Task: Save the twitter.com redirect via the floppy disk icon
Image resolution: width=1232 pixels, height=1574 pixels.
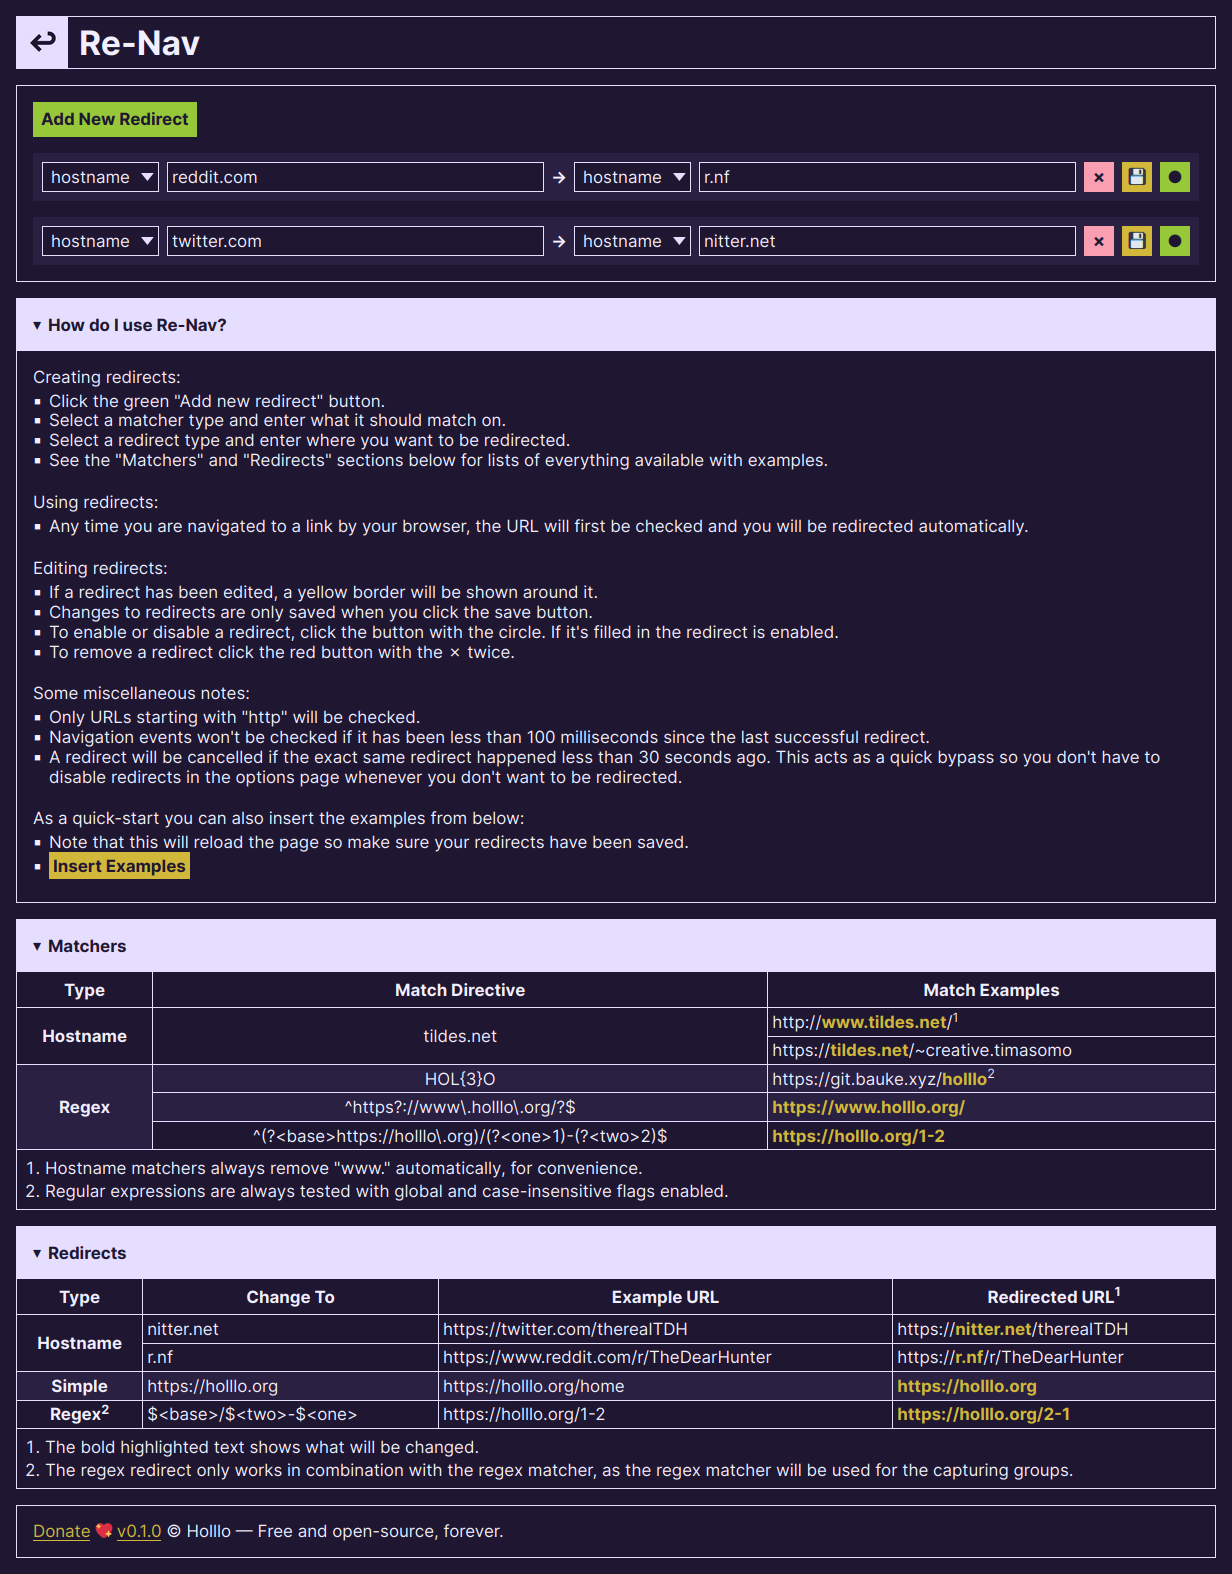Action: point(1137,241)
